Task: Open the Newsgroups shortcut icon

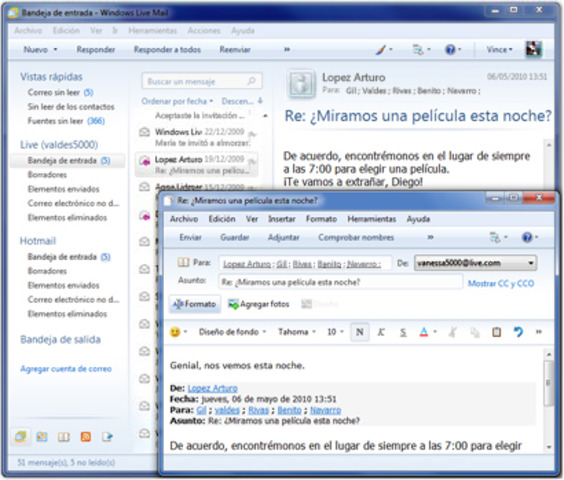Action: coord(107,437)
